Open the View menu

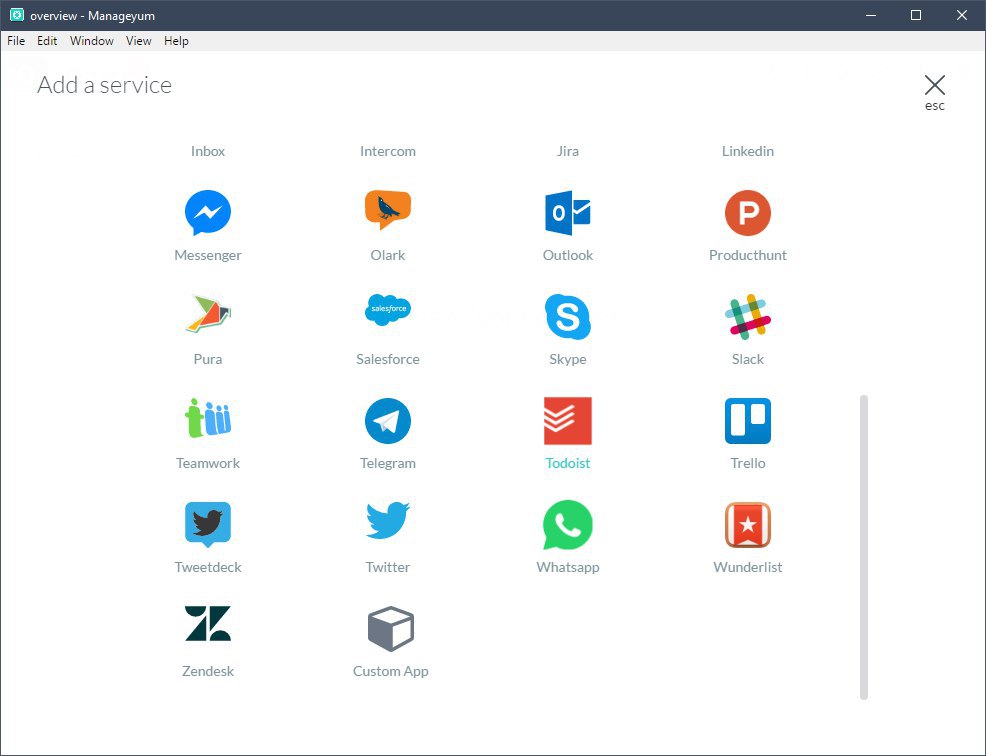coord(138,41)
